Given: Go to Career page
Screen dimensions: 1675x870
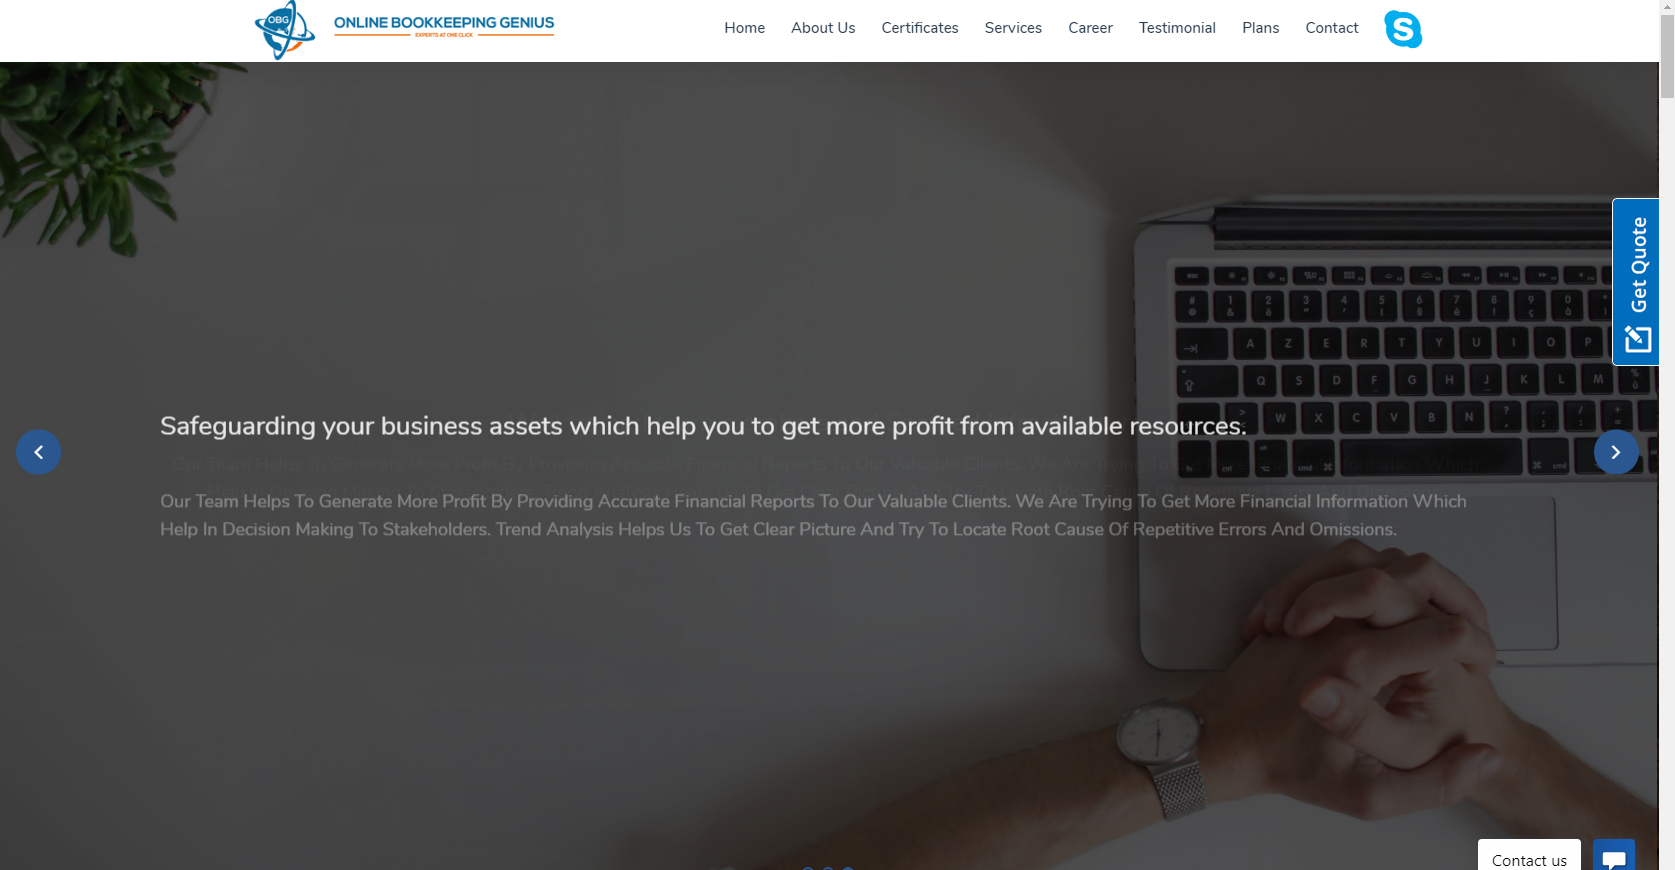Looking at the screenshot, I should [x=1090, y=28].
